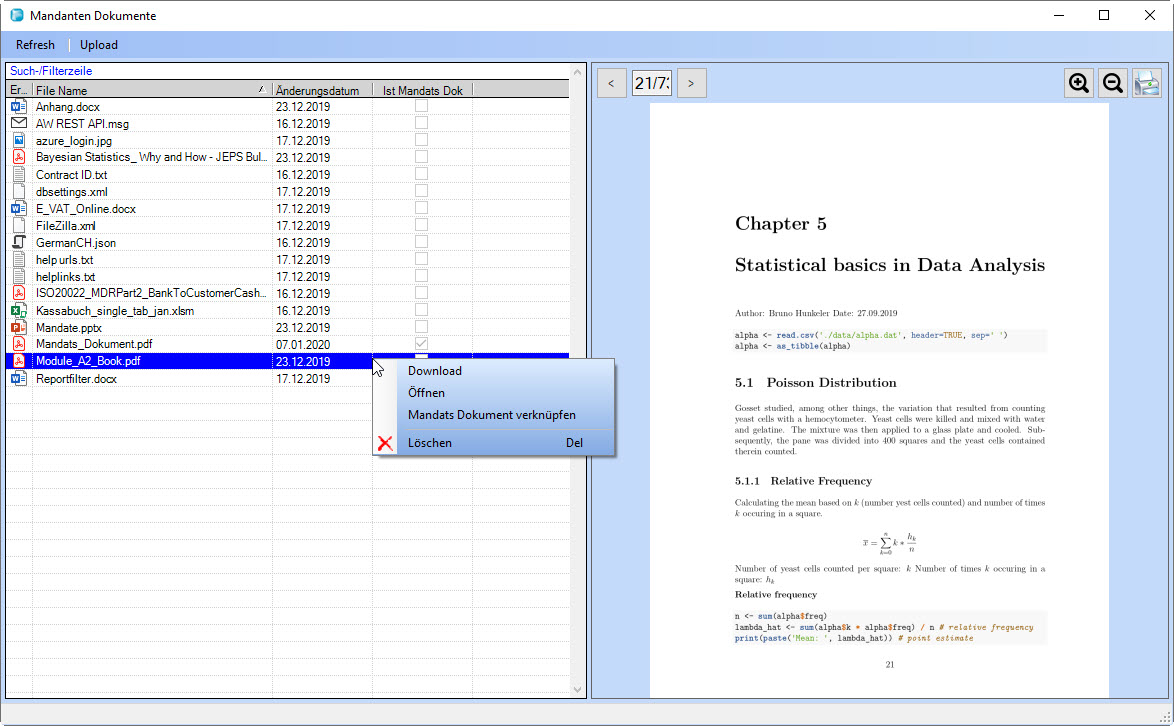Image resolution: width=1174 pixels, height=726 pixels.
Task: Click the PowerPoint icon beside Mandate.pptx
Action: (x=18, y=327)
